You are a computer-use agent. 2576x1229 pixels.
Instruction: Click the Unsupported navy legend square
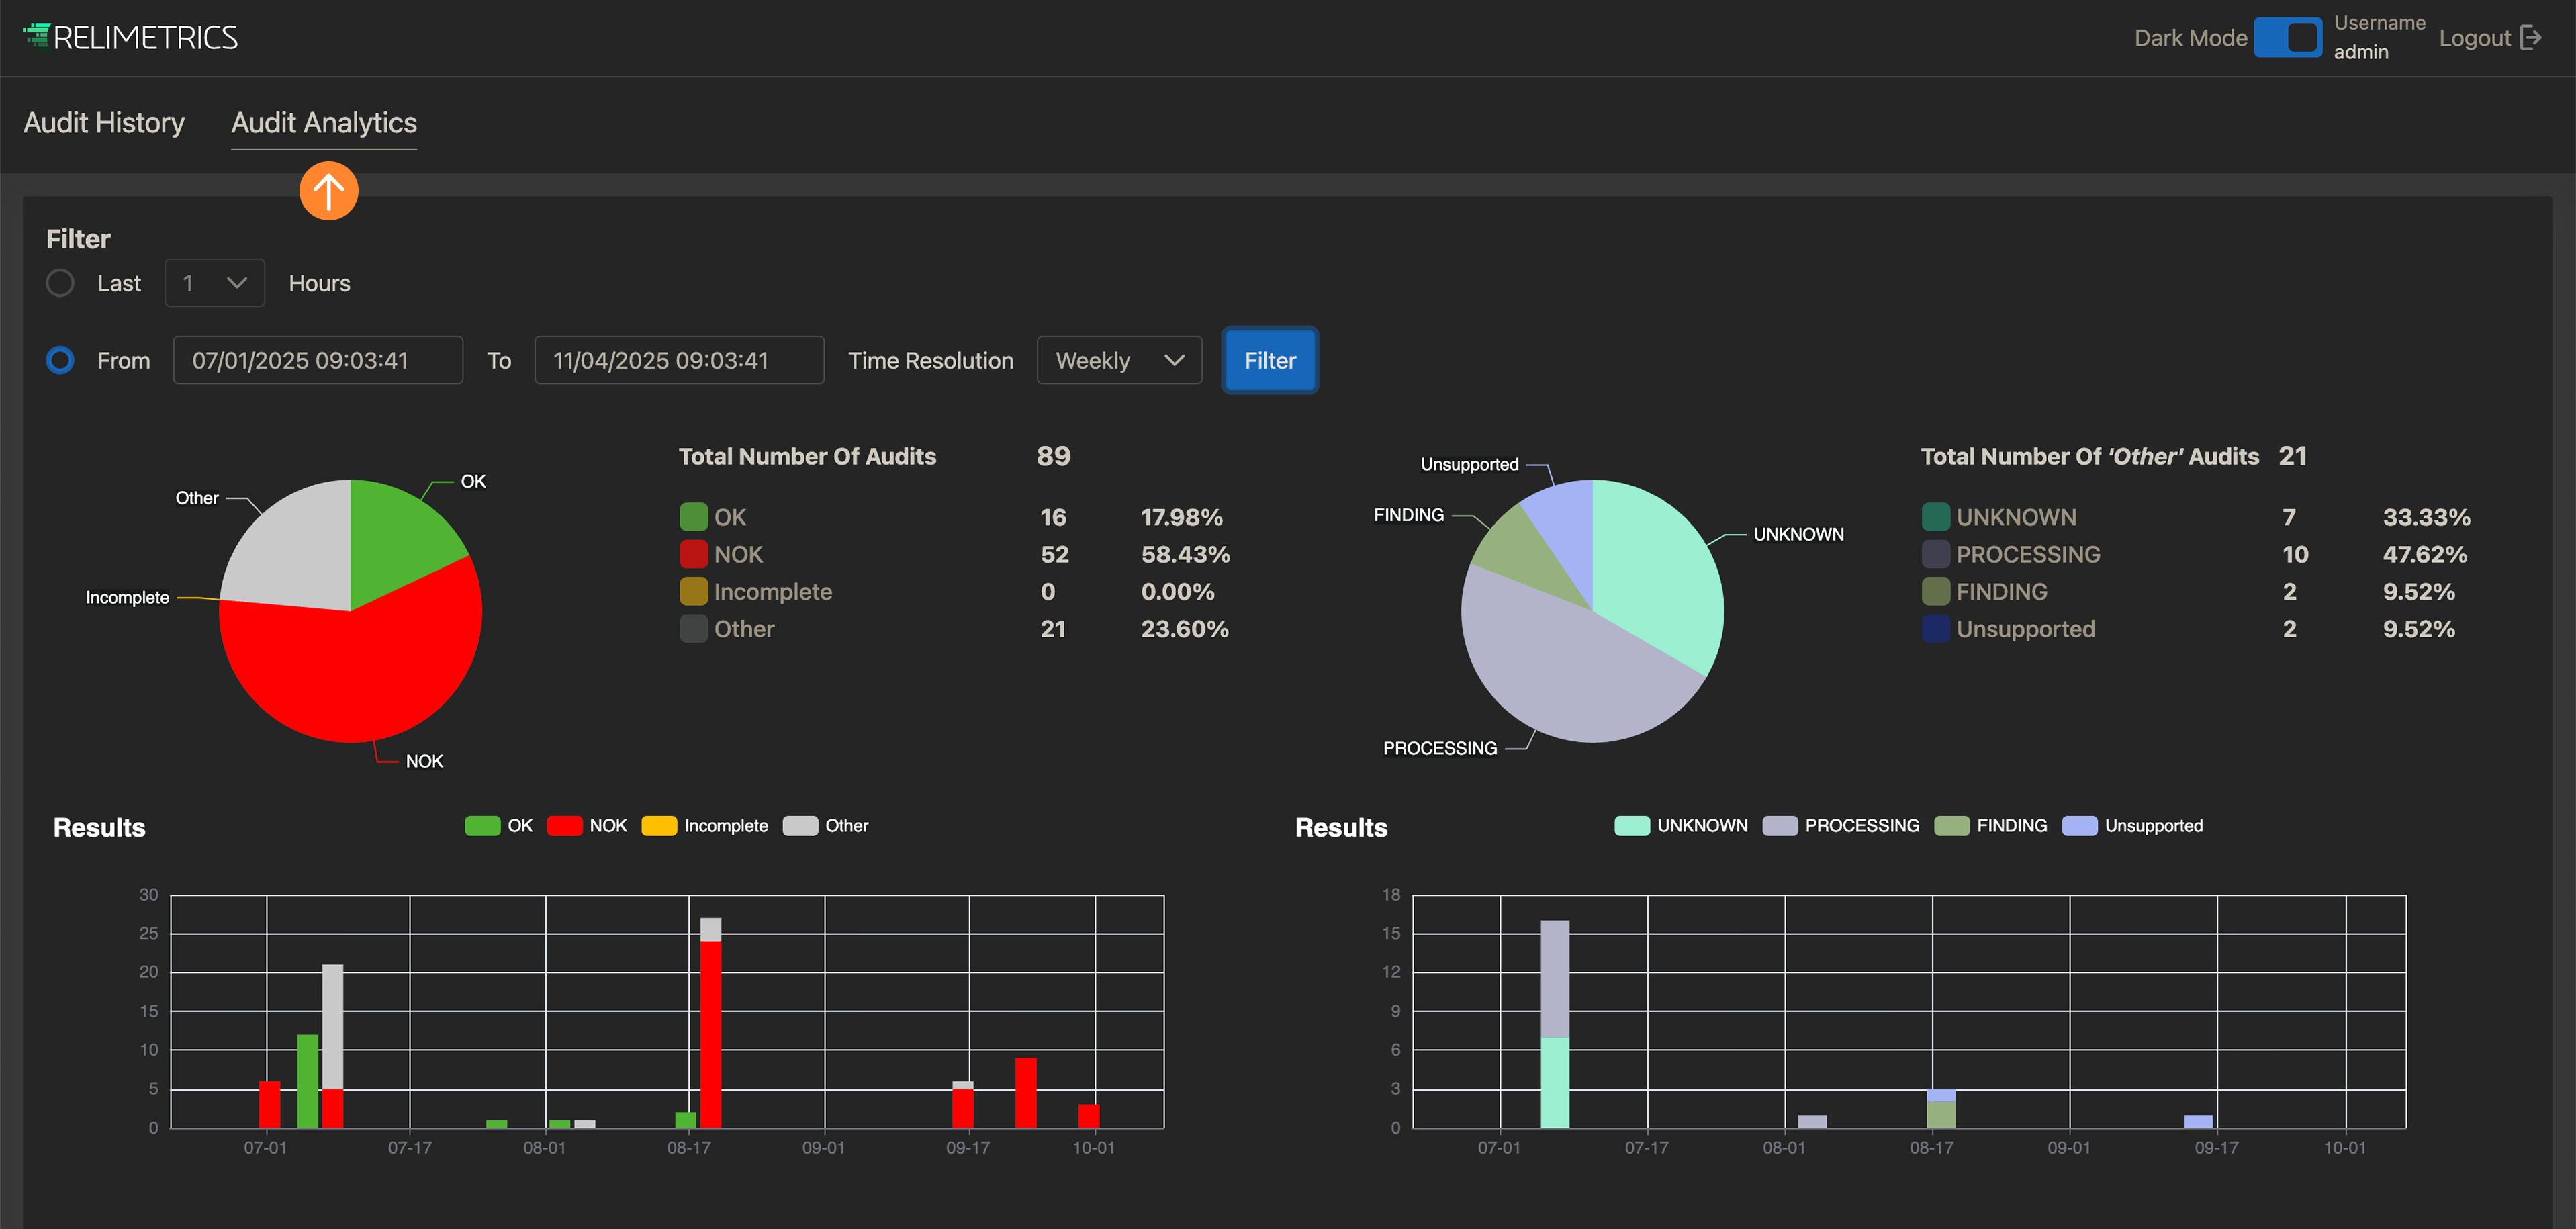[1935, 629]
